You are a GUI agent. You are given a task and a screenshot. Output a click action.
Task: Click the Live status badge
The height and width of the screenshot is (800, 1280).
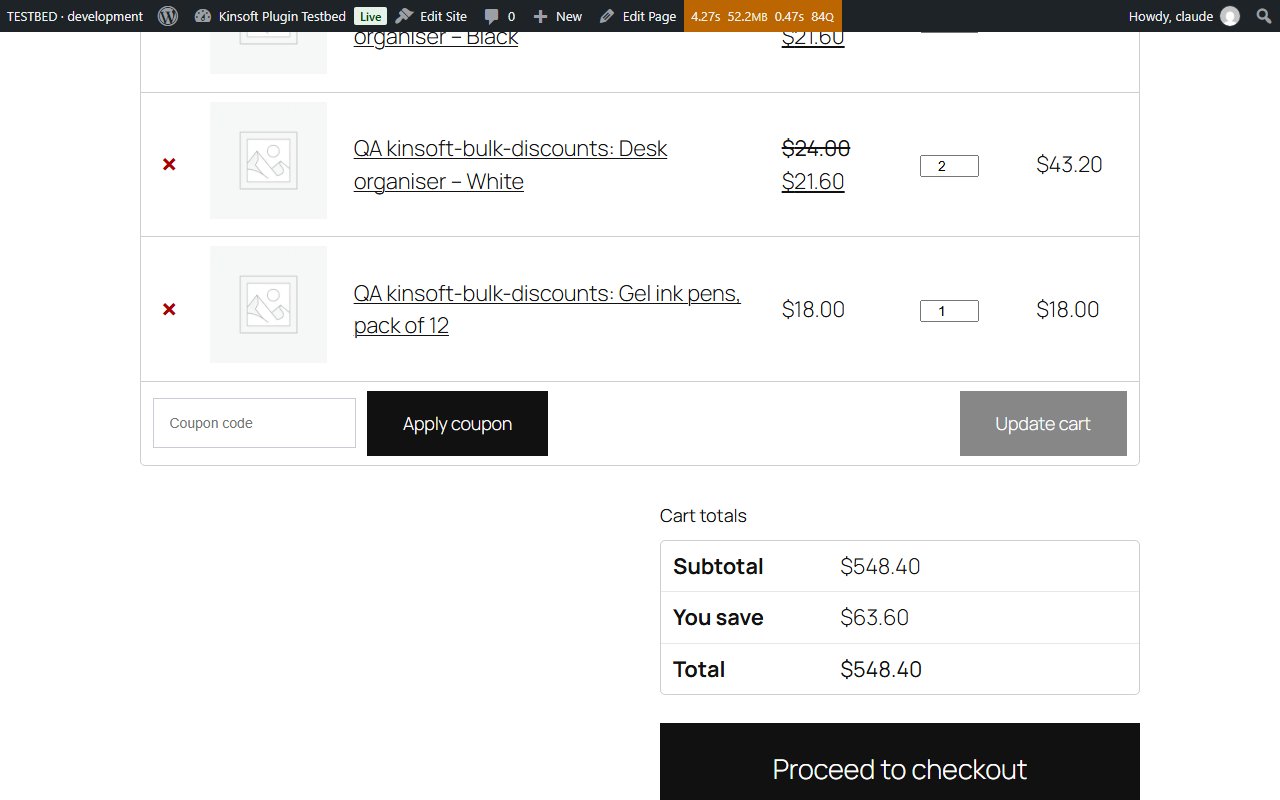[x=370, y=16]
